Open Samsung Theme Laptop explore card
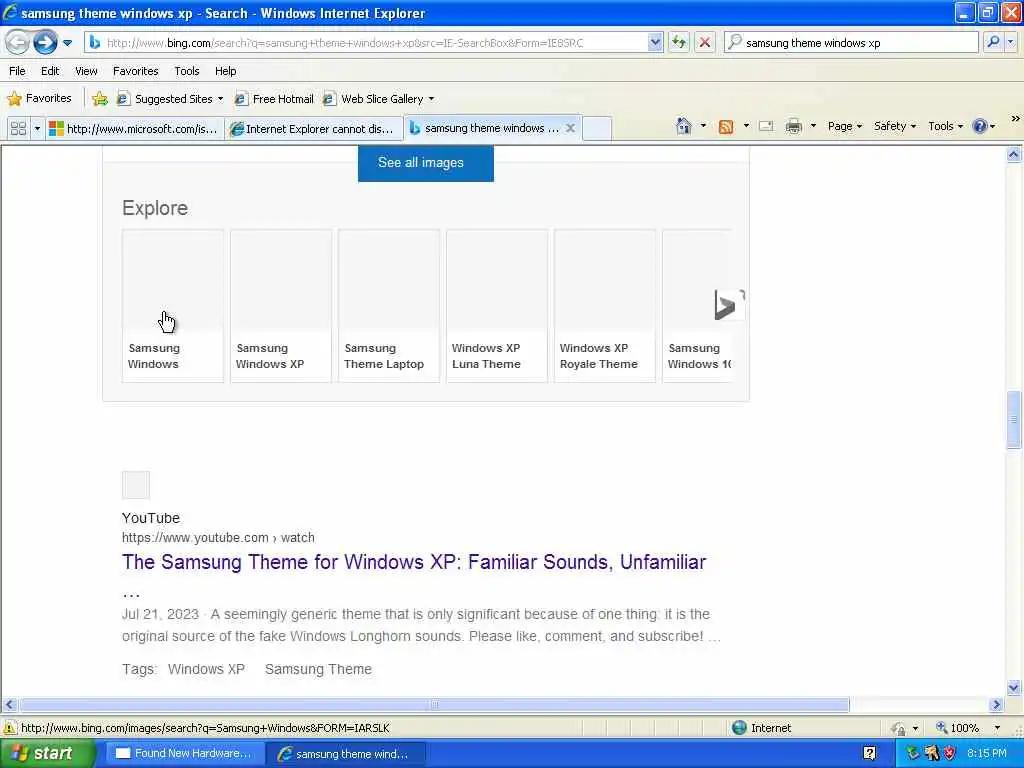Screen dimensions: 1024x768 coord(389,306)
